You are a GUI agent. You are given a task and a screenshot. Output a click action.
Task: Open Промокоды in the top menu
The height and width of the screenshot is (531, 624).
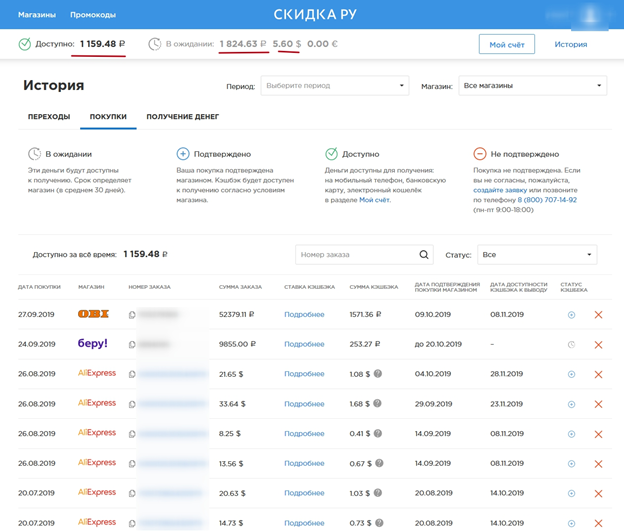93,15
